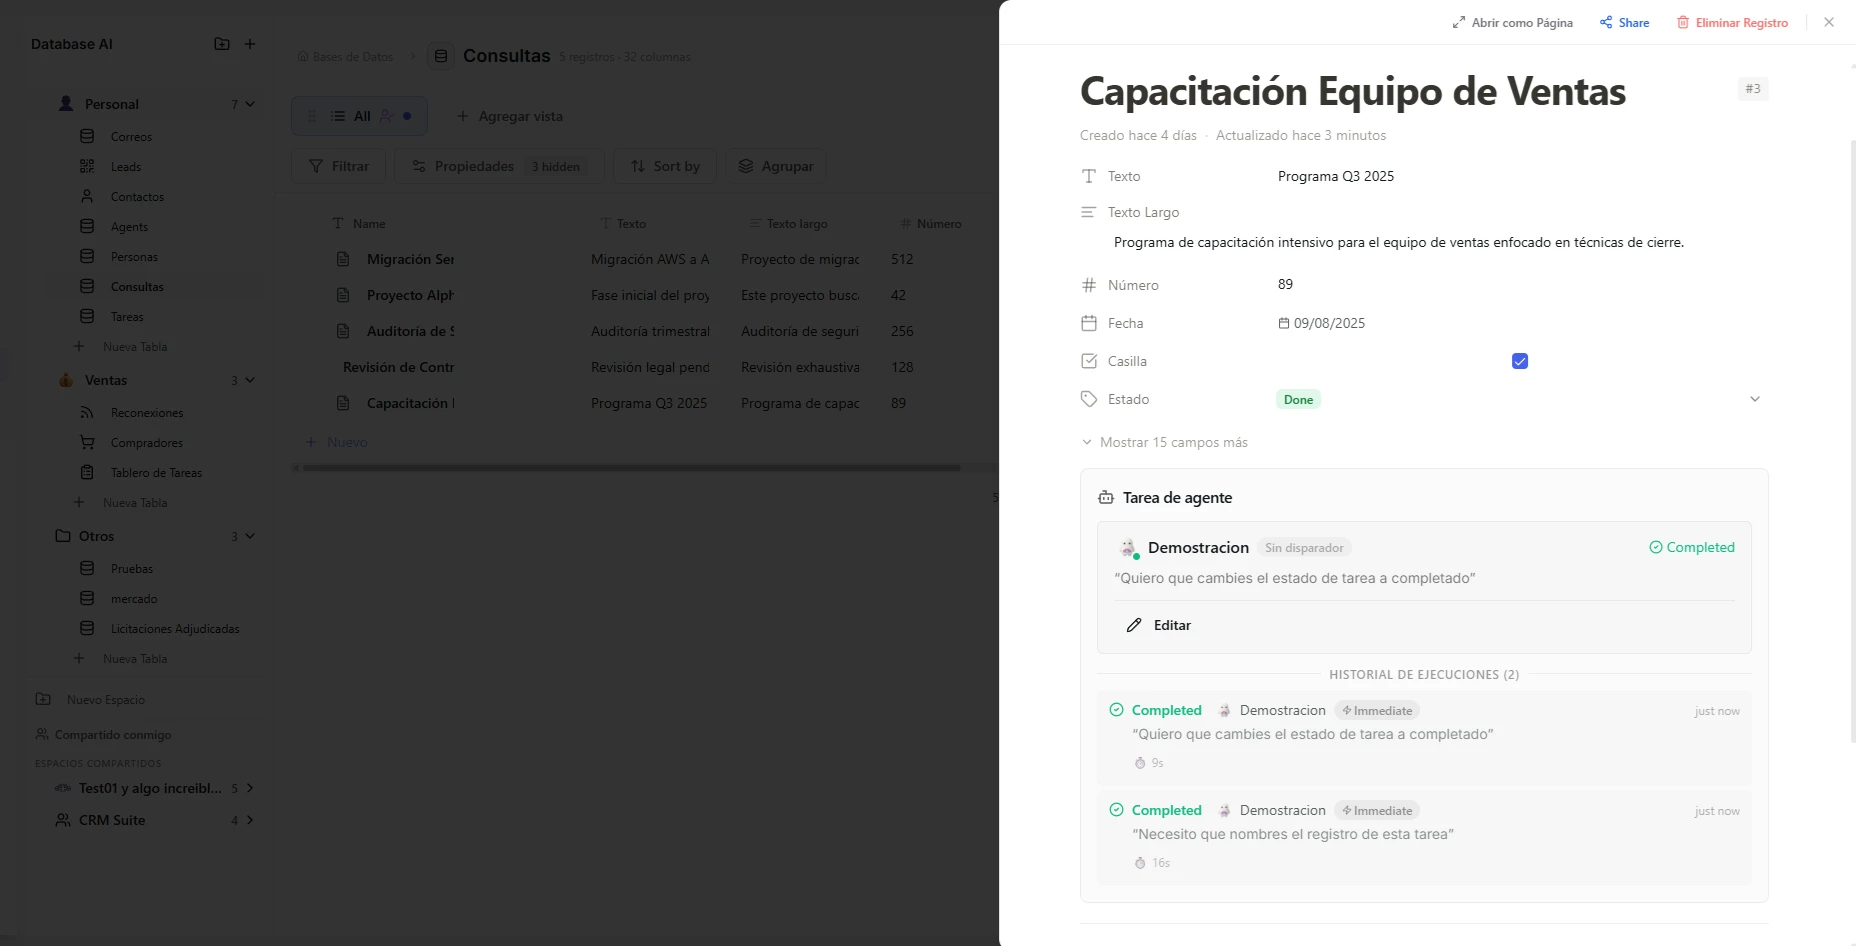Open the Auditoría de S record row
This screenshot has width=1856, height=946.
point(410,331)
